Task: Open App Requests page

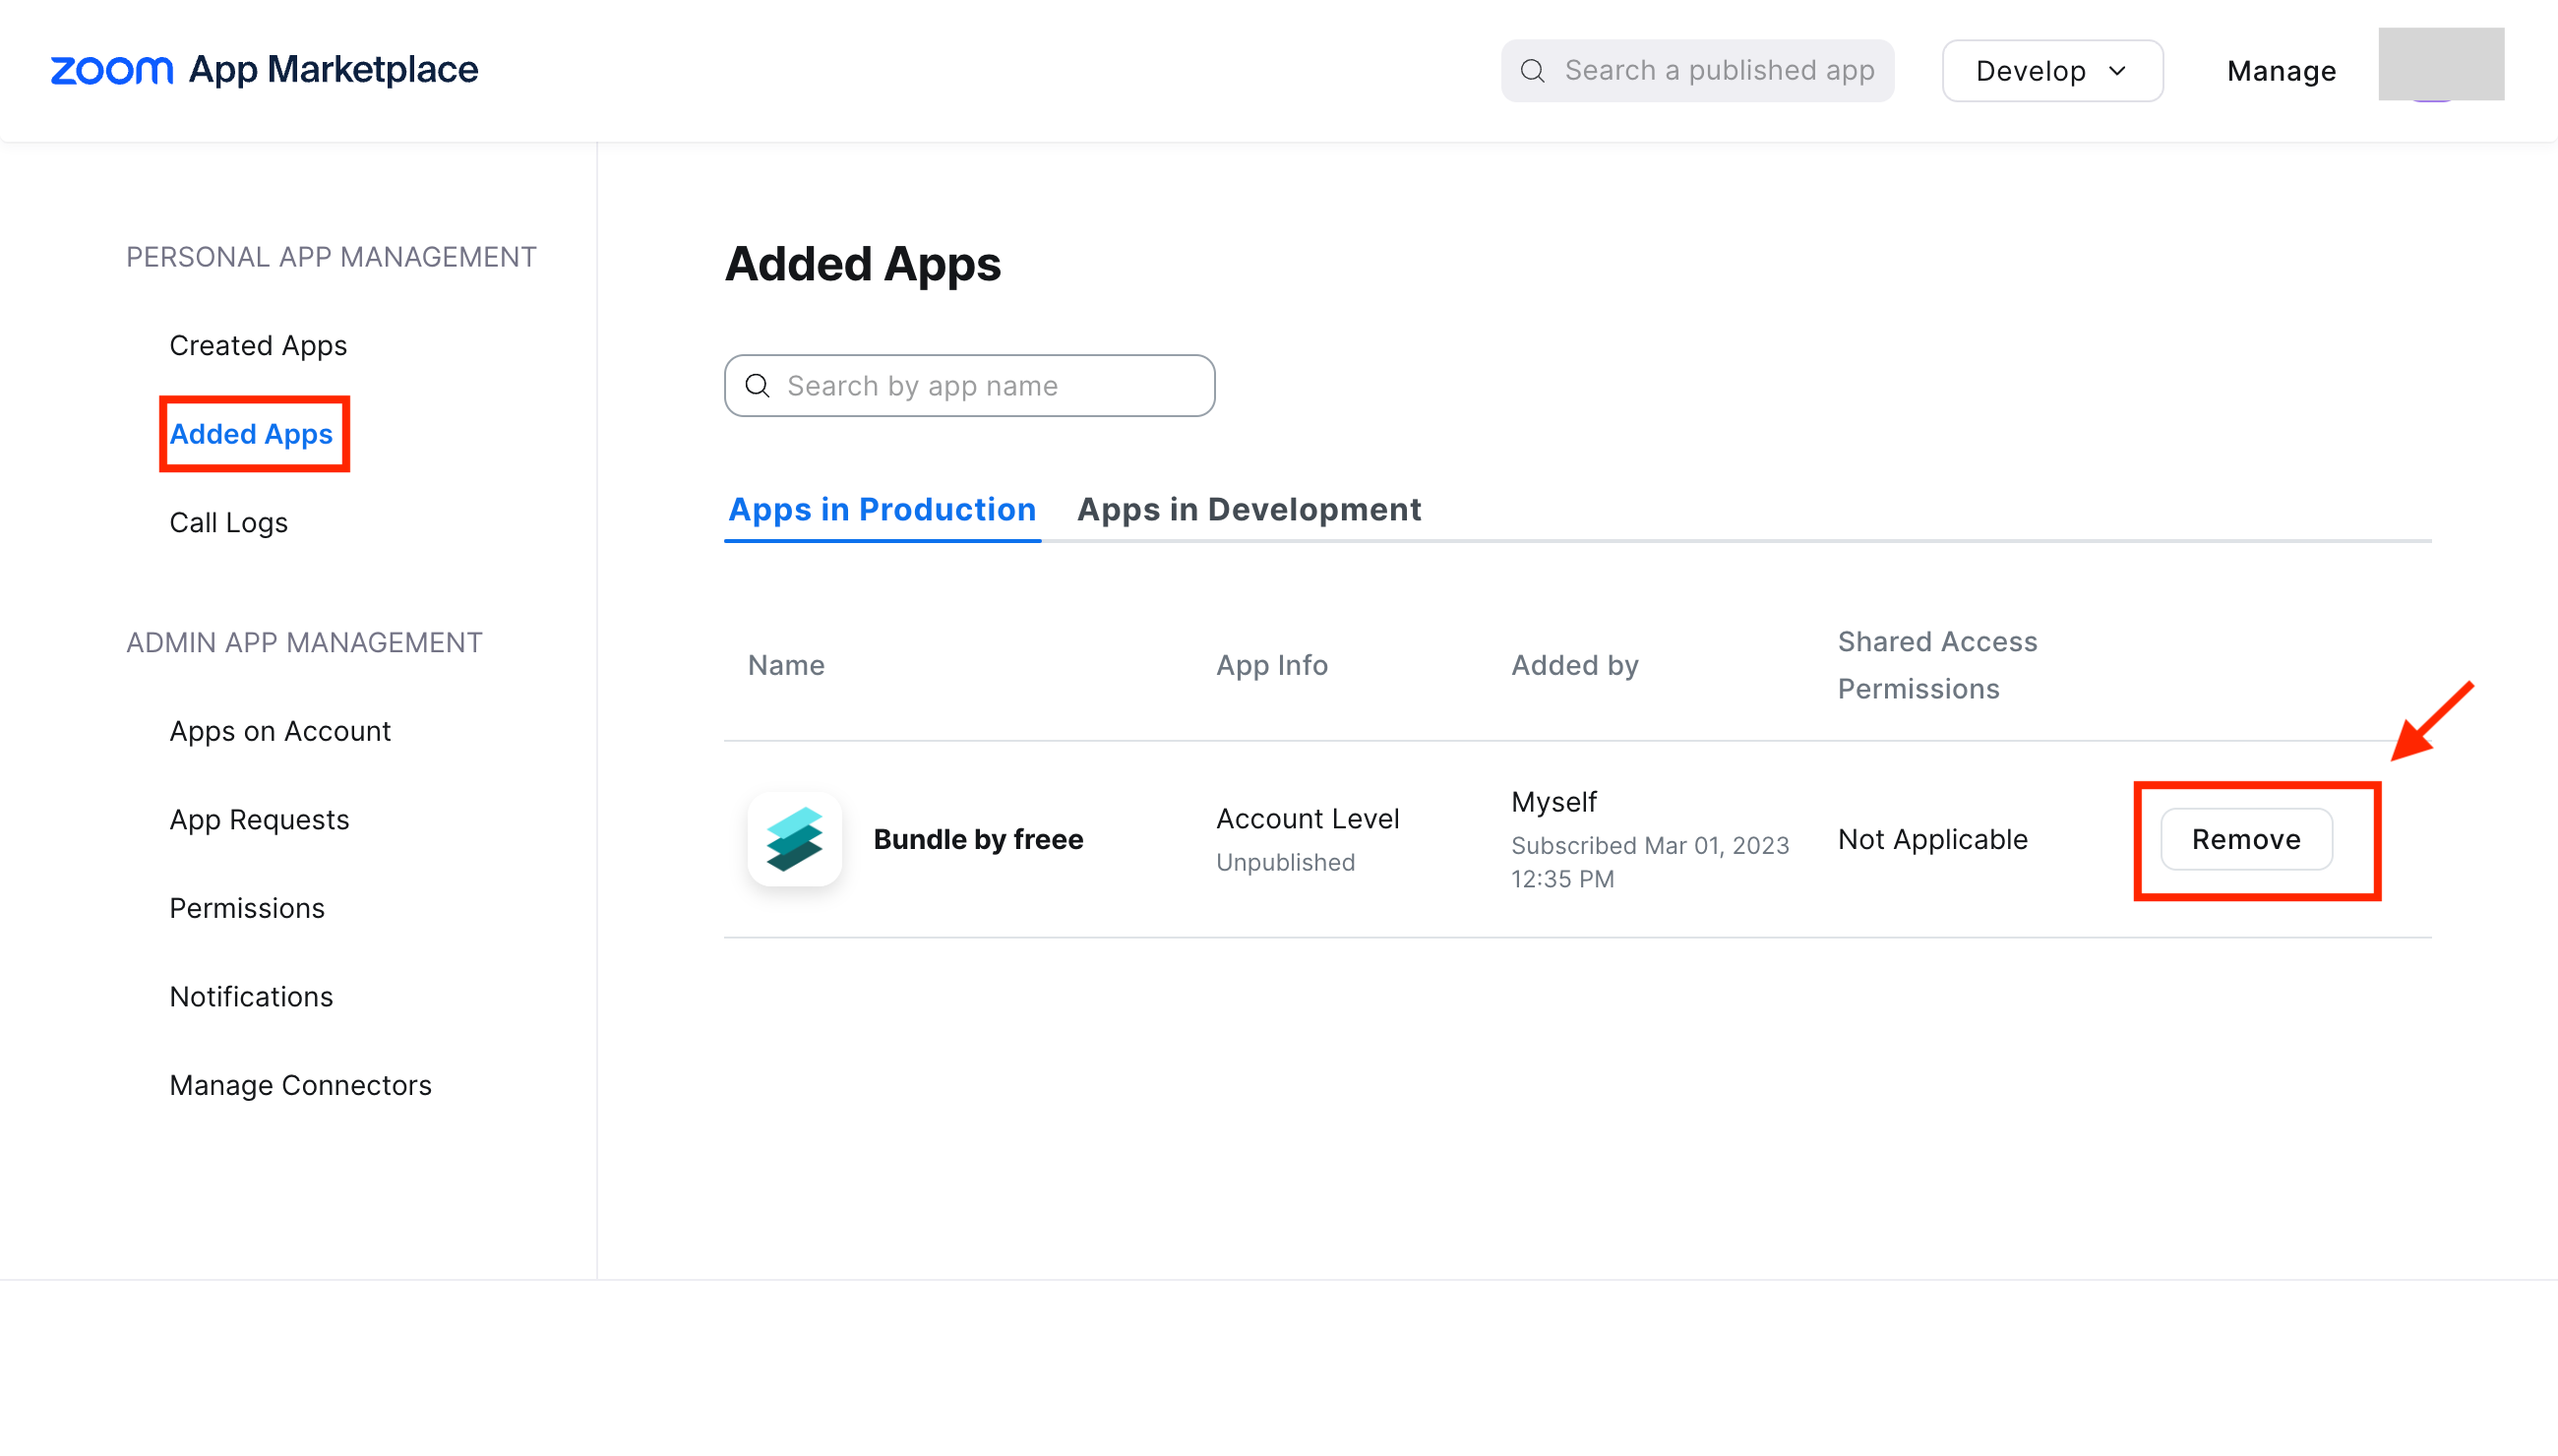Action: click(x=259, y=820)
